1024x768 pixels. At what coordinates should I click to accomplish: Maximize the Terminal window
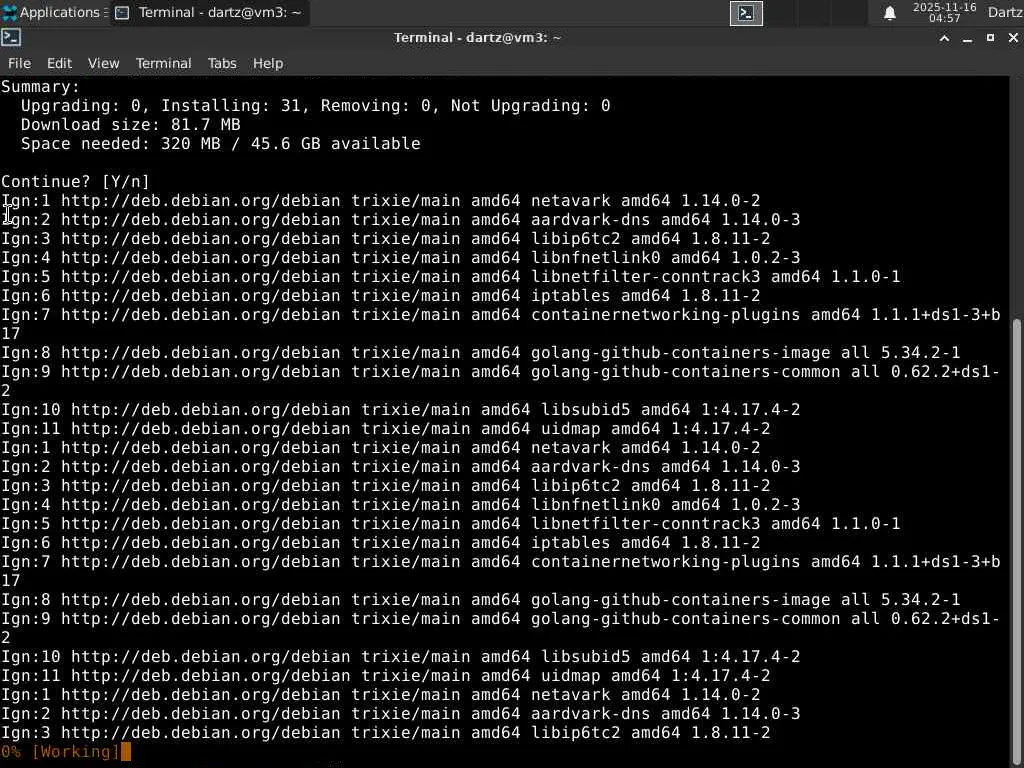coord(990,39)
